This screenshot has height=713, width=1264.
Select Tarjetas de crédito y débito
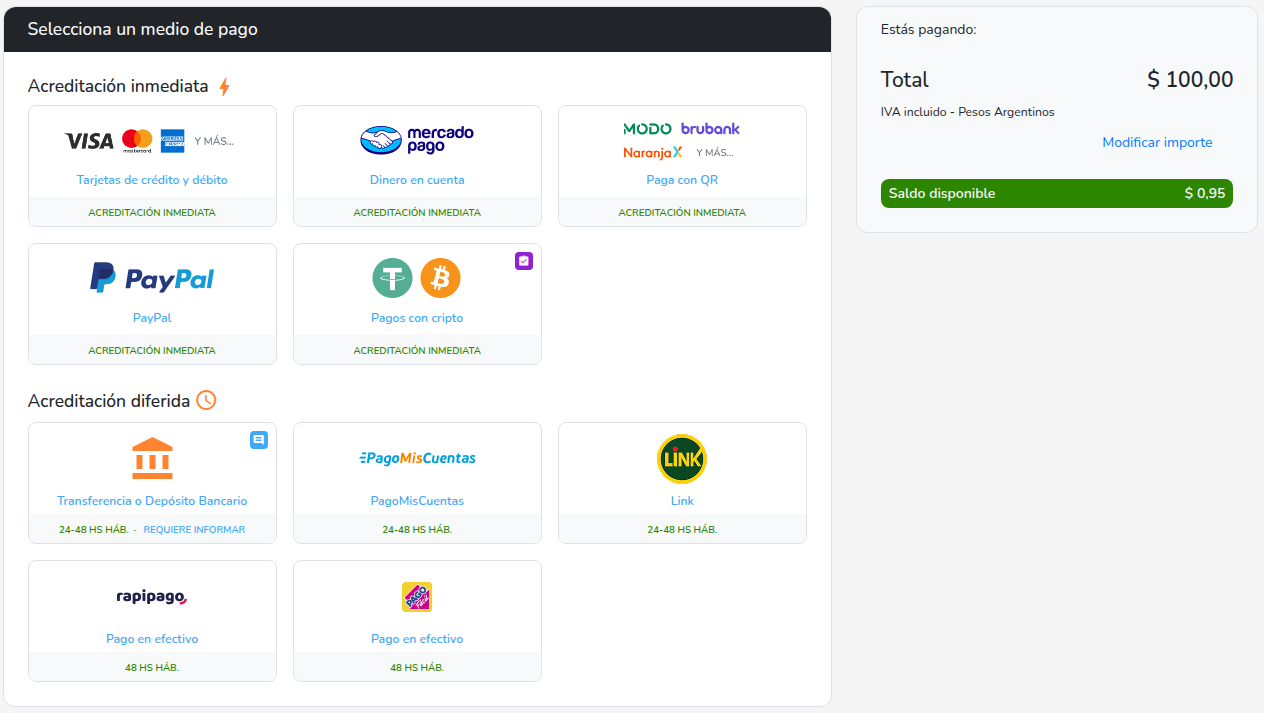(x=152, y=180)
